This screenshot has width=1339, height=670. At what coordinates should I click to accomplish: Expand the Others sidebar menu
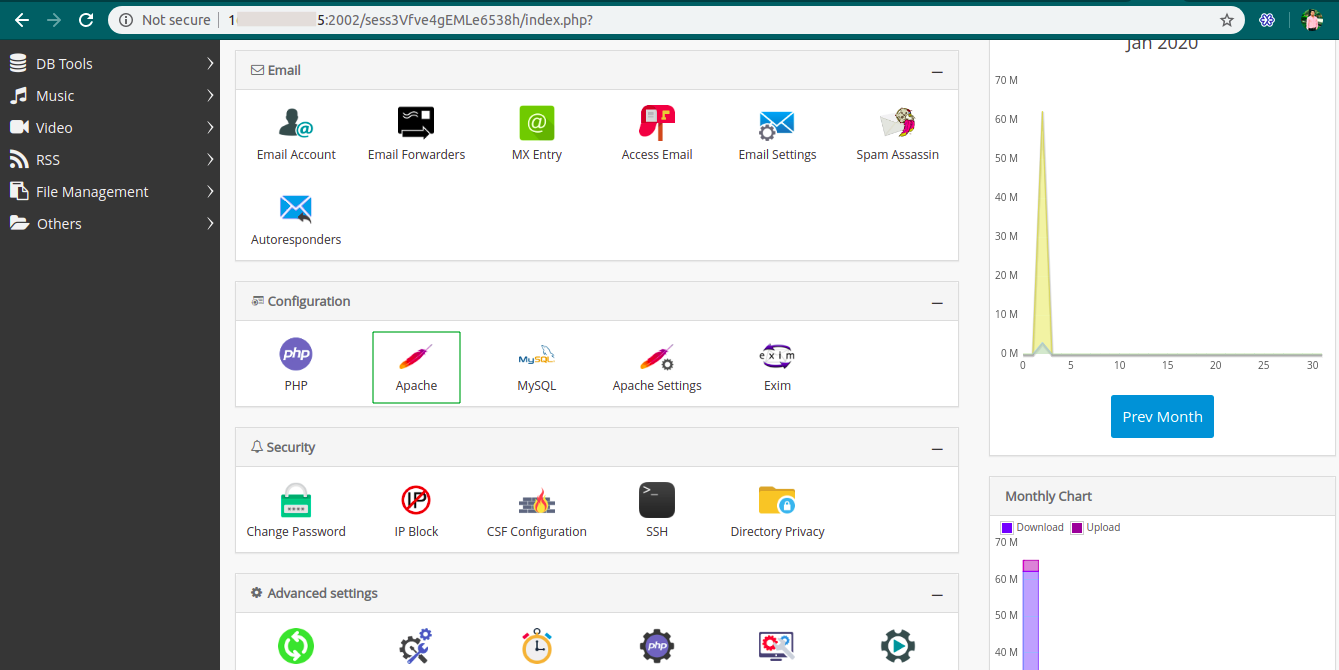coord(110,223)
